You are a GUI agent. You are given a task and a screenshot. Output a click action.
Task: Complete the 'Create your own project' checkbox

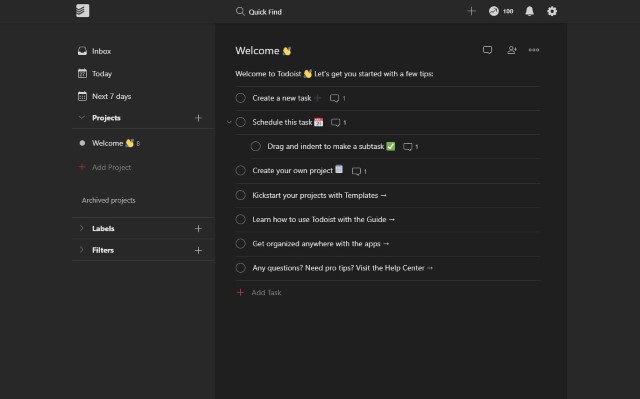pyautogui.click(x=240, y=170)
